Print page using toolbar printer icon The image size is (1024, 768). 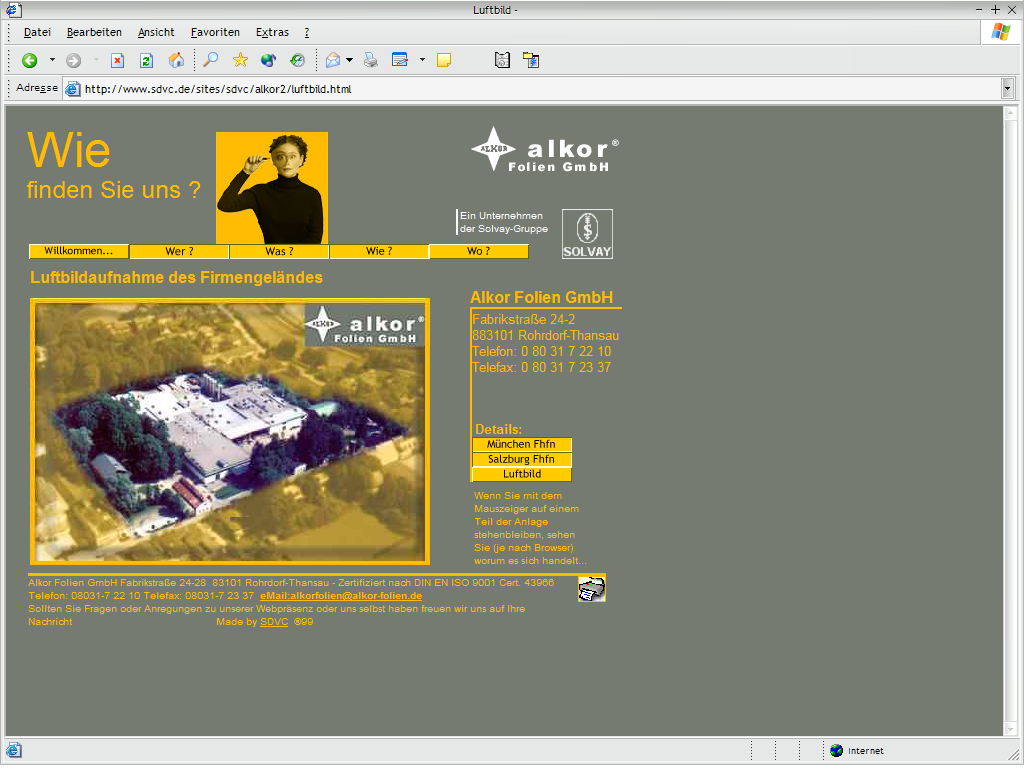click(x=371, y=61)
